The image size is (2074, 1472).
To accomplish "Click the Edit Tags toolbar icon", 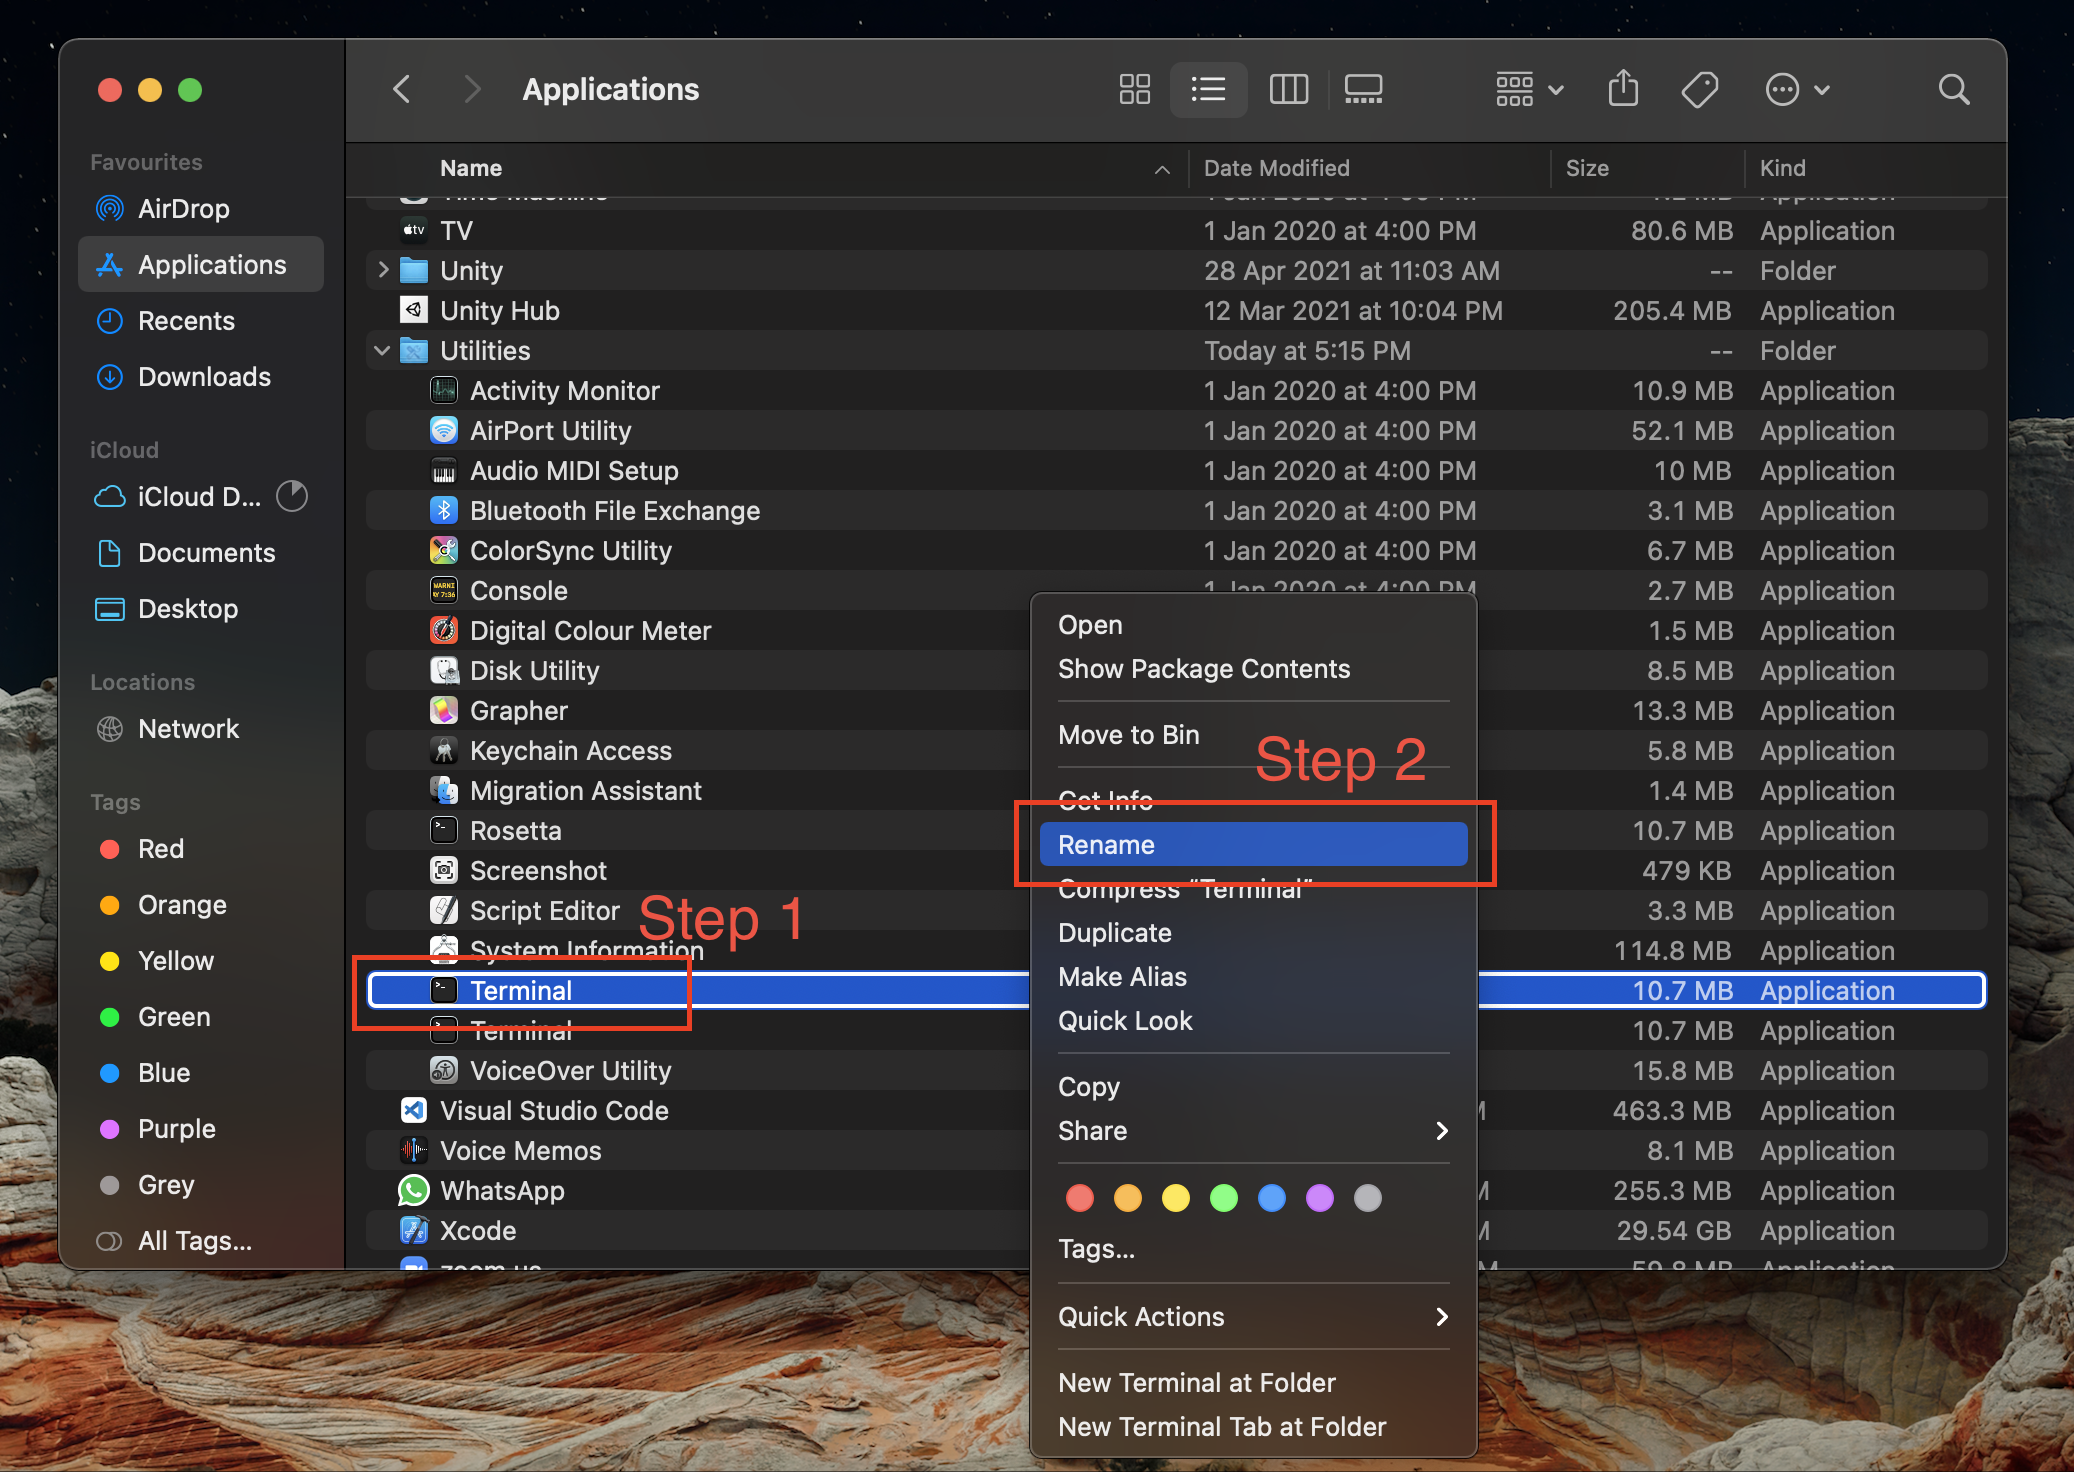I will pyautogui.click(x=1699, y=90).
